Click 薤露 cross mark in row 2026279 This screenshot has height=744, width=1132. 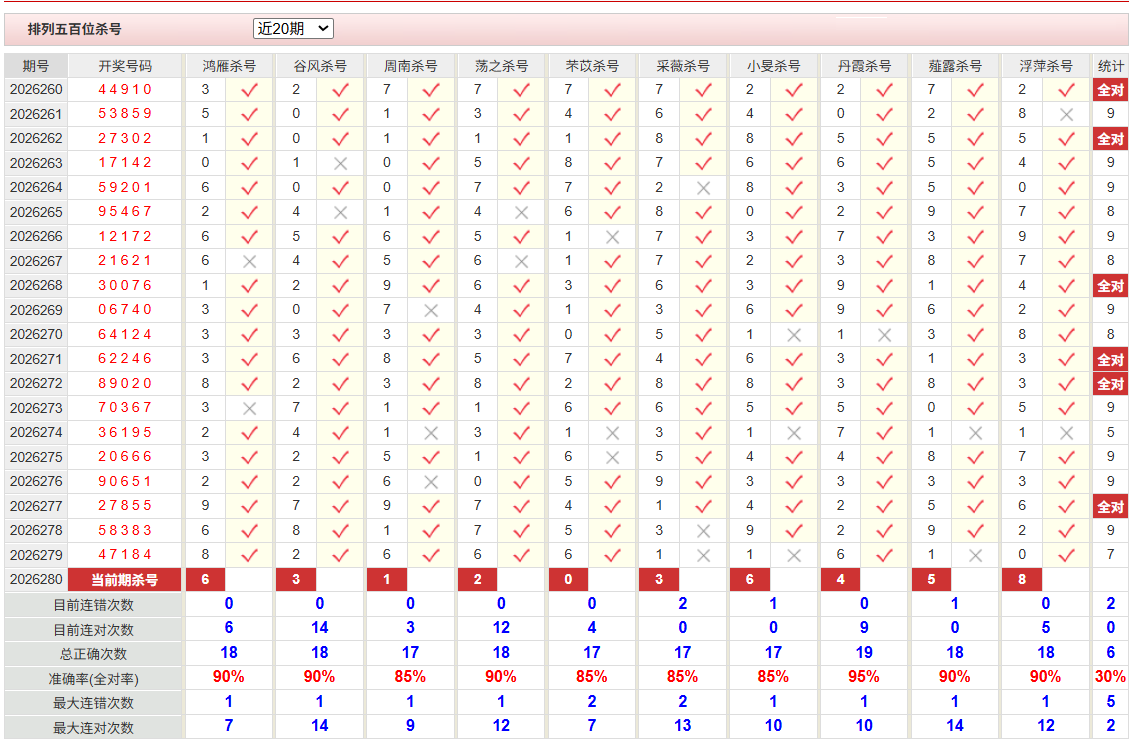[x=975, y=556]
